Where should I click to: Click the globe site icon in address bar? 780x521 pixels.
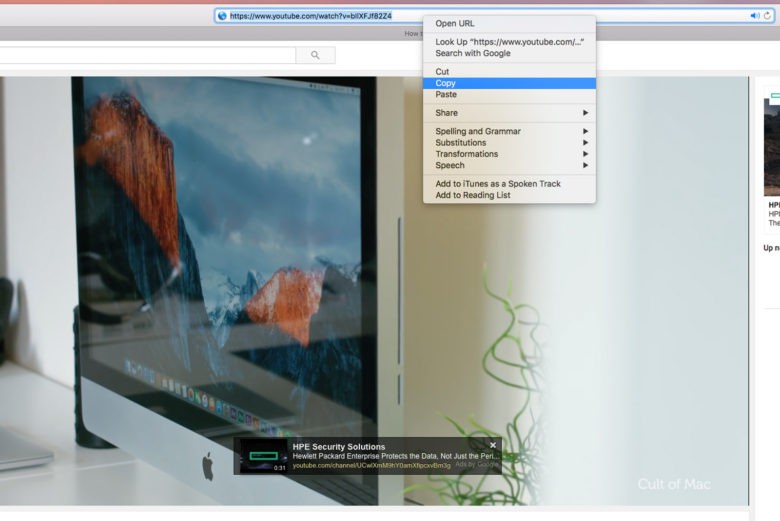[222, 16]
